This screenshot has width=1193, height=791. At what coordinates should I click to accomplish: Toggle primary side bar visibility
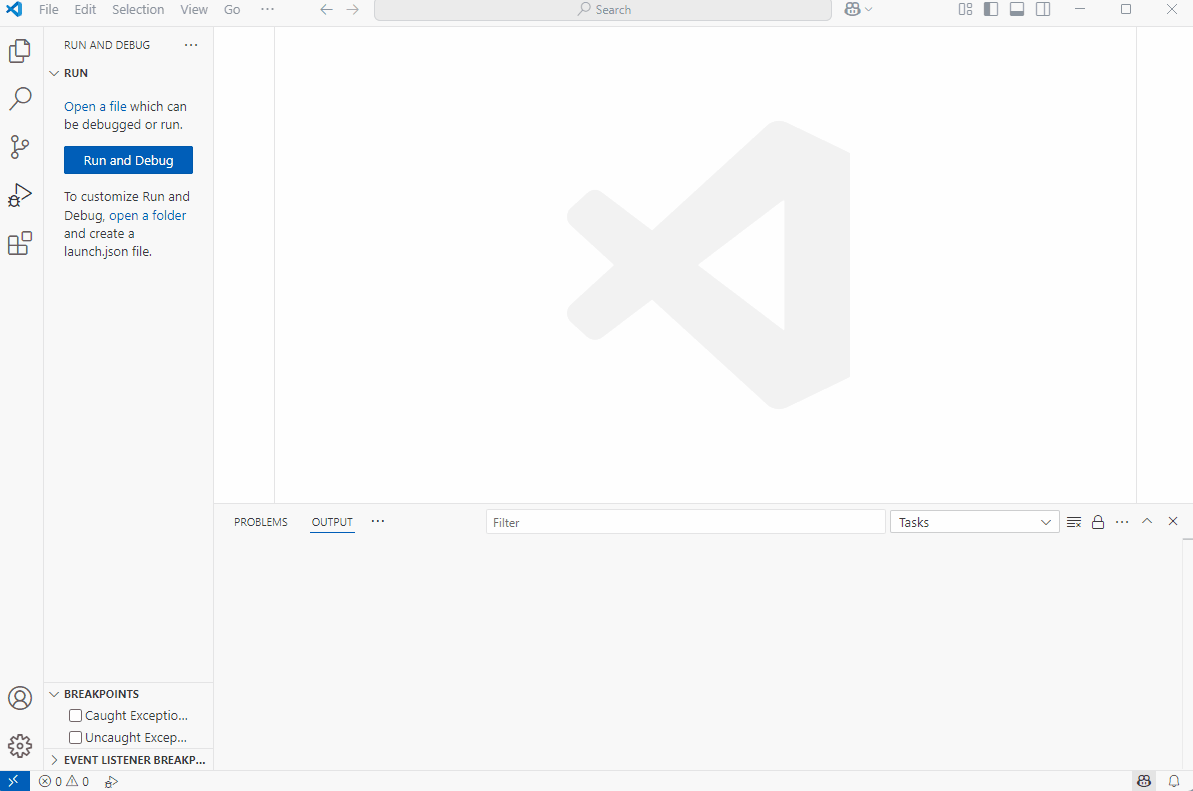[x=991, y=9]
